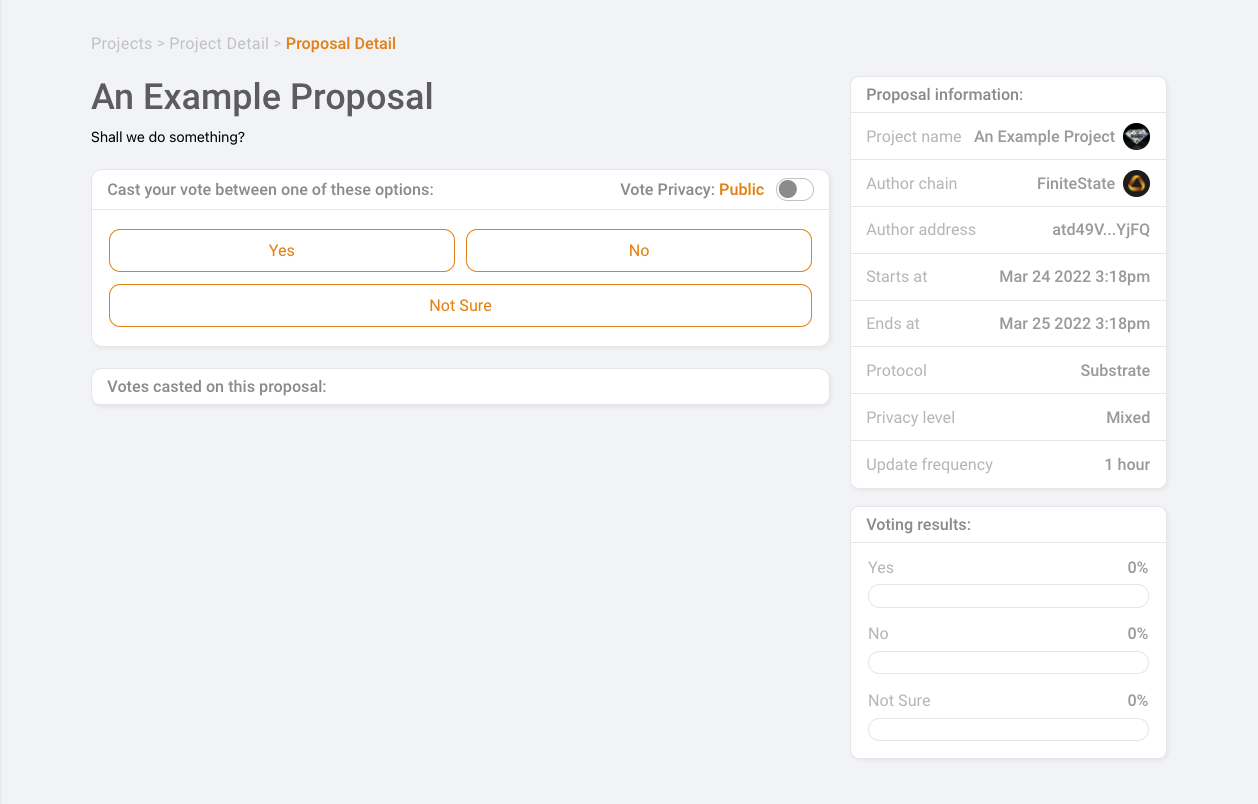Image resolution: width=1258 pixels, height=804 pixels.
Task: Click the FiniteState chain logo icon
Action: coord(1136,184)
